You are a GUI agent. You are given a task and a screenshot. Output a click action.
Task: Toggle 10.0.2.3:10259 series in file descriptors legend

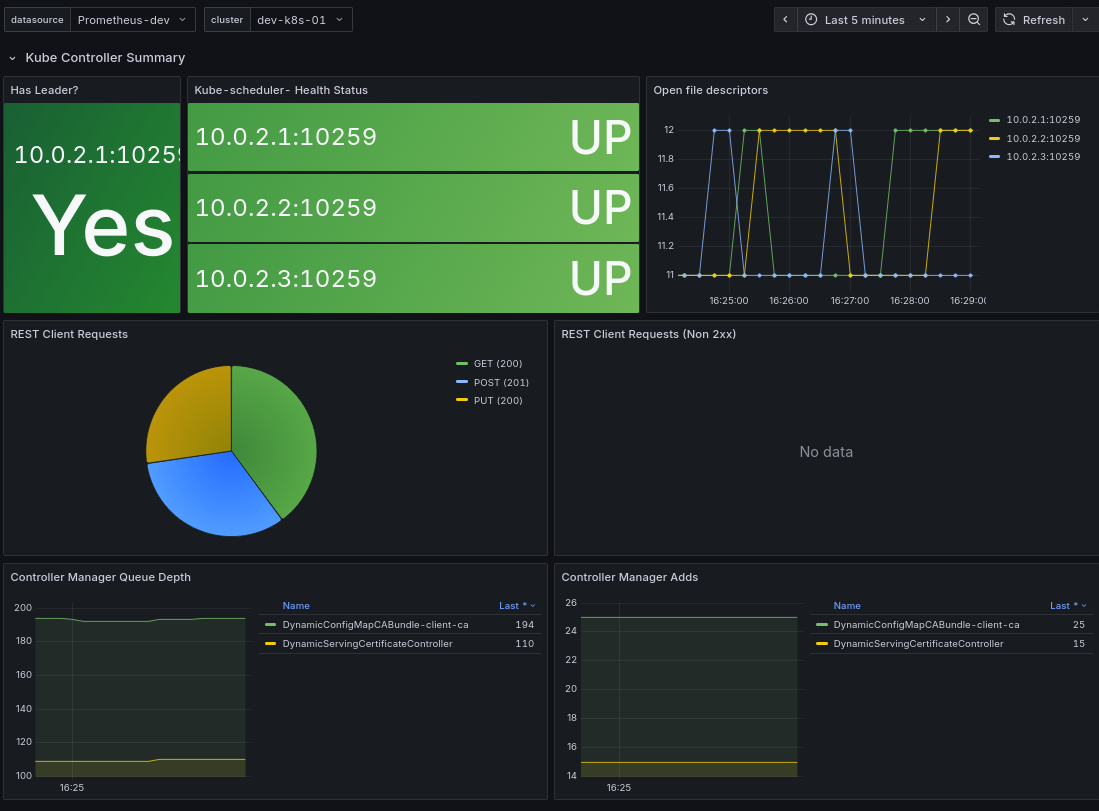[x=1043, y=156]
